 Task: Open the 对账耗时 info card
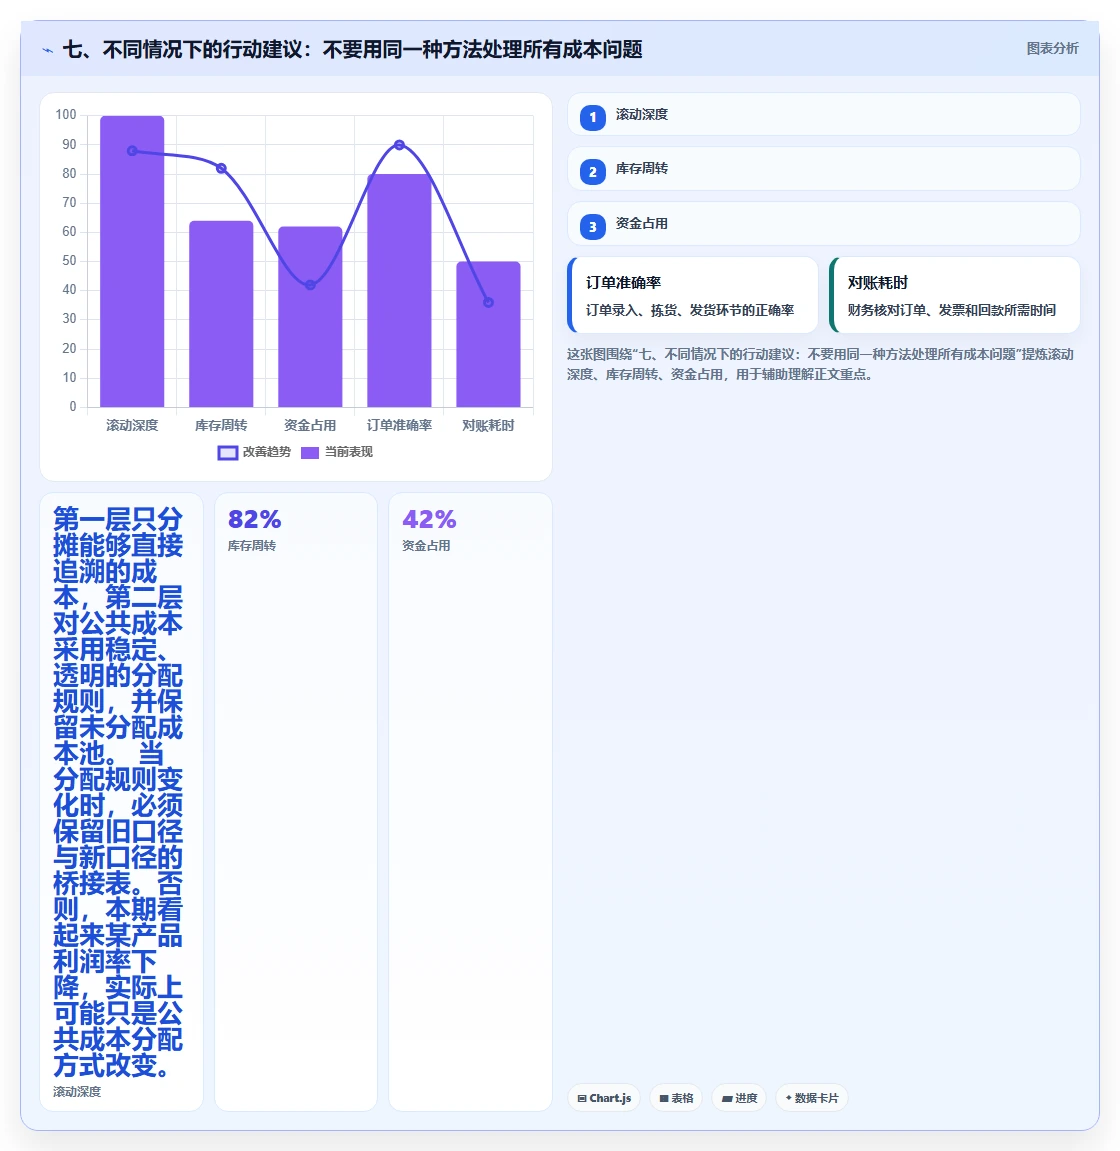(x=954, y=295)
